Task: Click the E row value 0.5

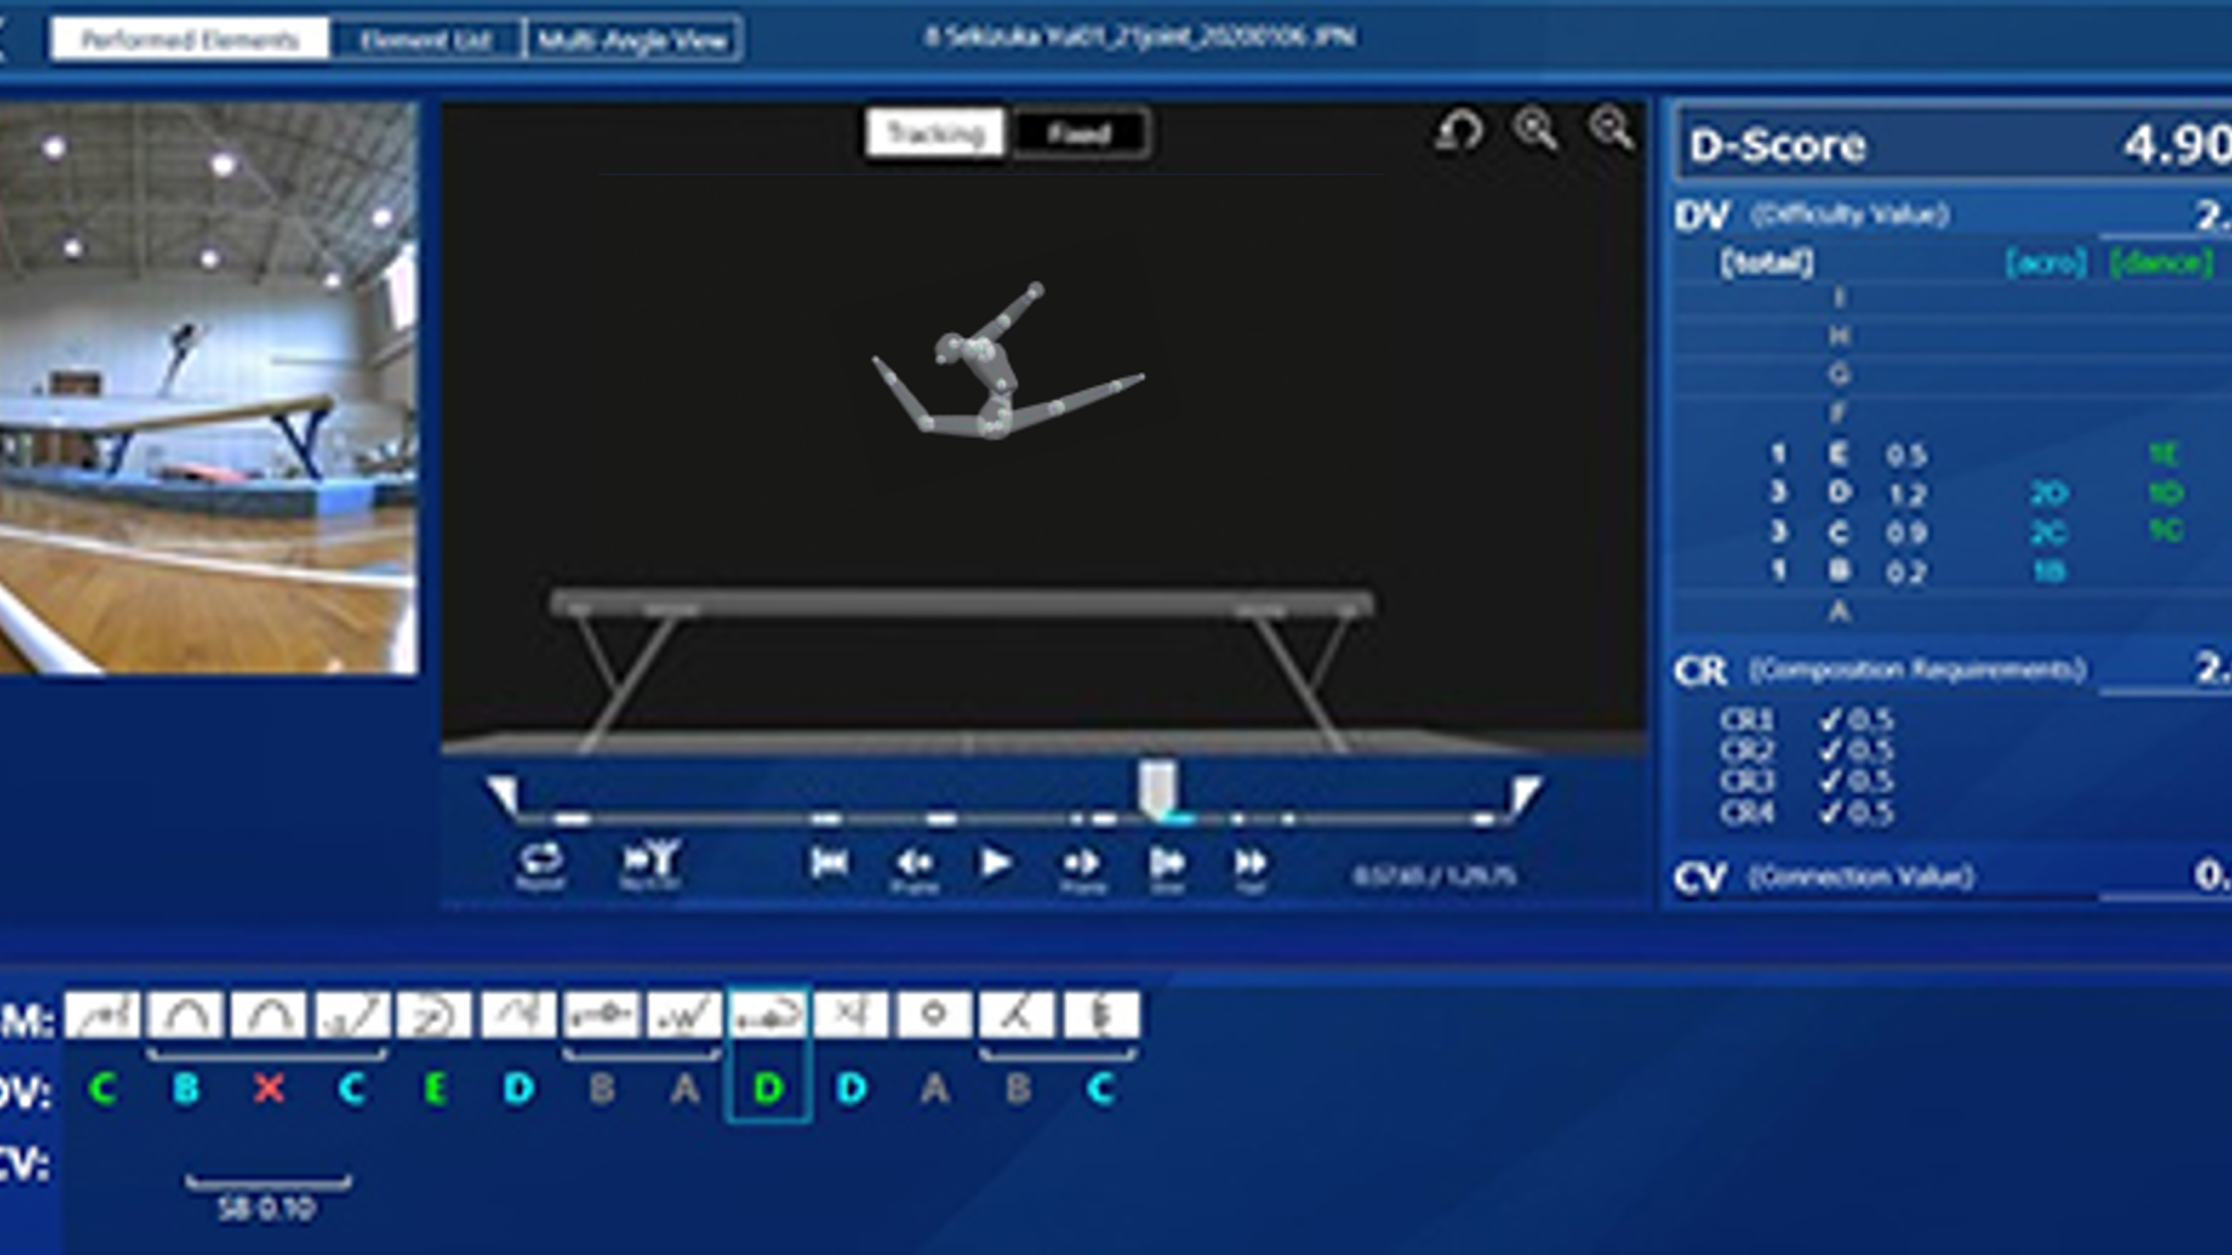Action: coord(1907,456)
